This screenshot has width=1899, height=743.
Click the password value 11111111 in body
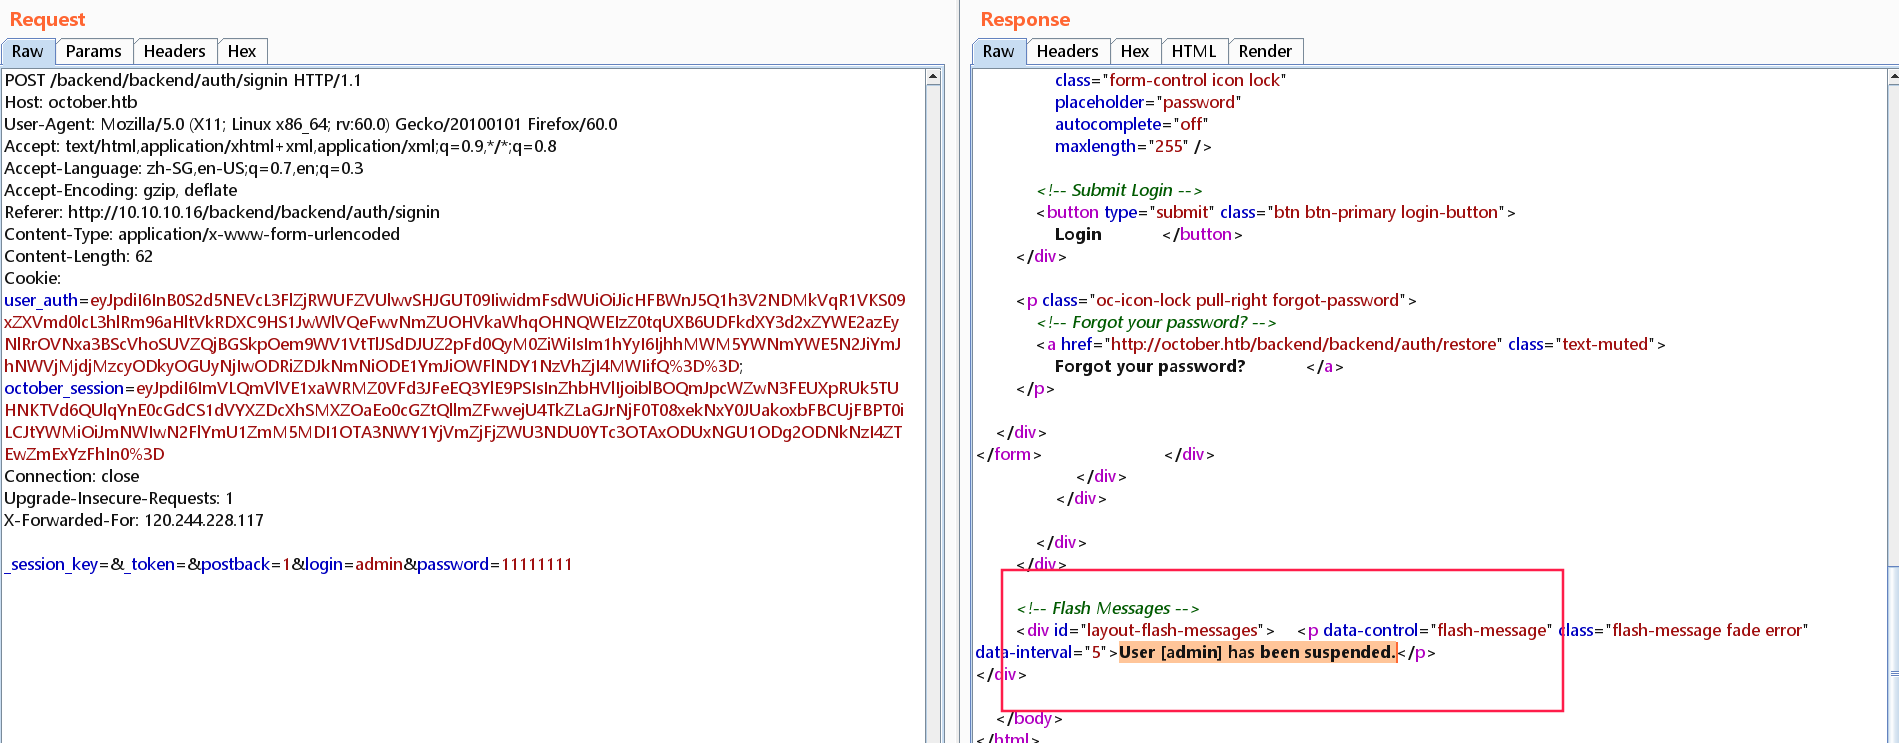click(x=537, y=564)
